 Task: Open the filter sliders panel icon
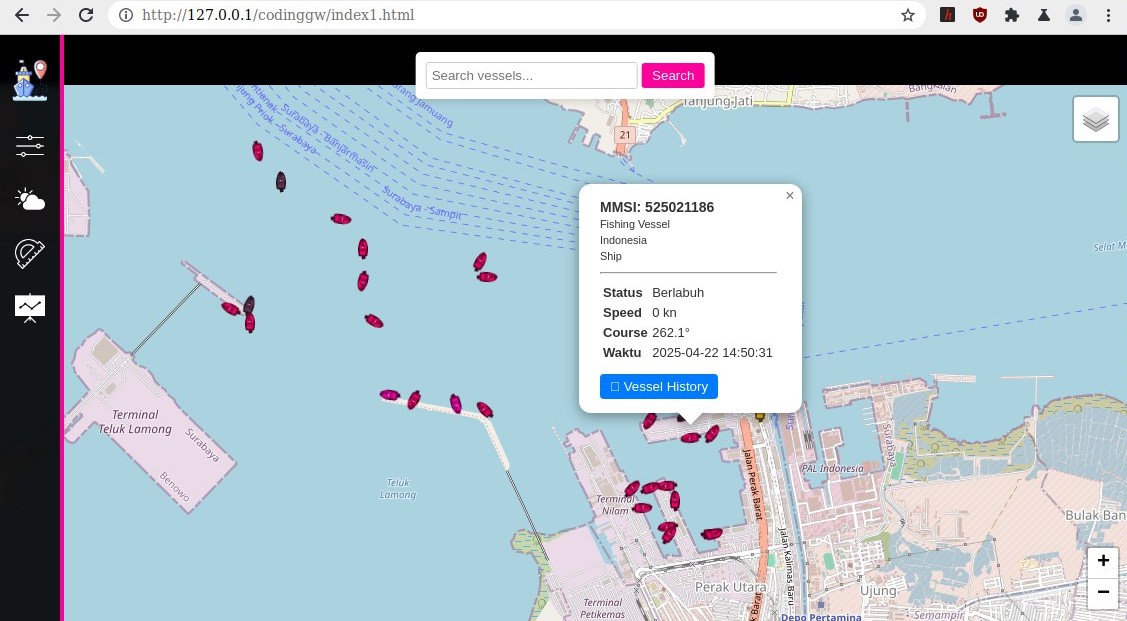30,146
